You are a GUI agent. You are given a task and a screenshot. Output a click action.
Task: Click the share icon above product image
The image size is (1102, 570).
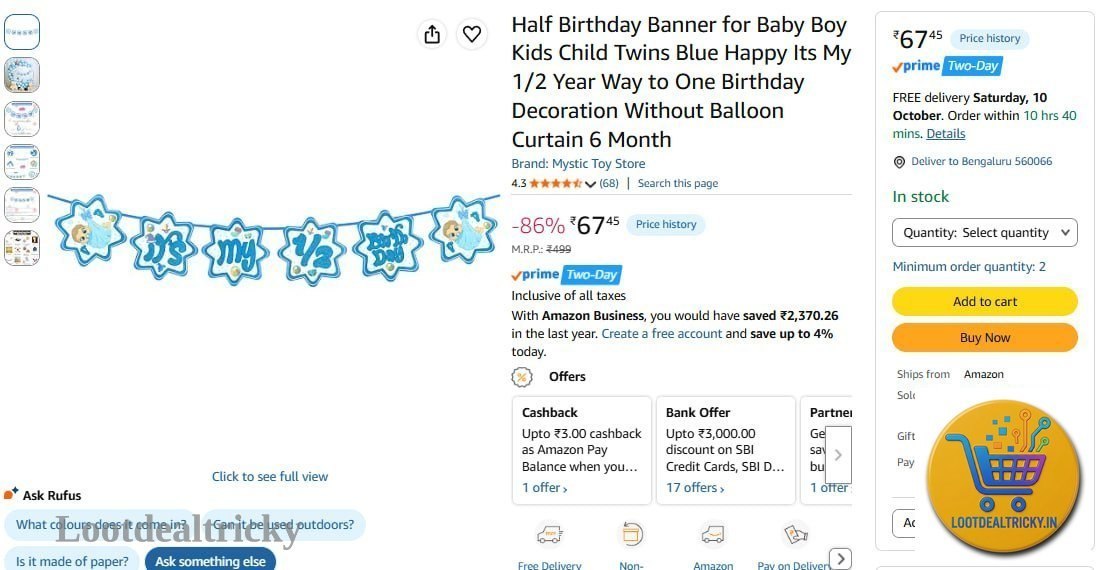432,34
